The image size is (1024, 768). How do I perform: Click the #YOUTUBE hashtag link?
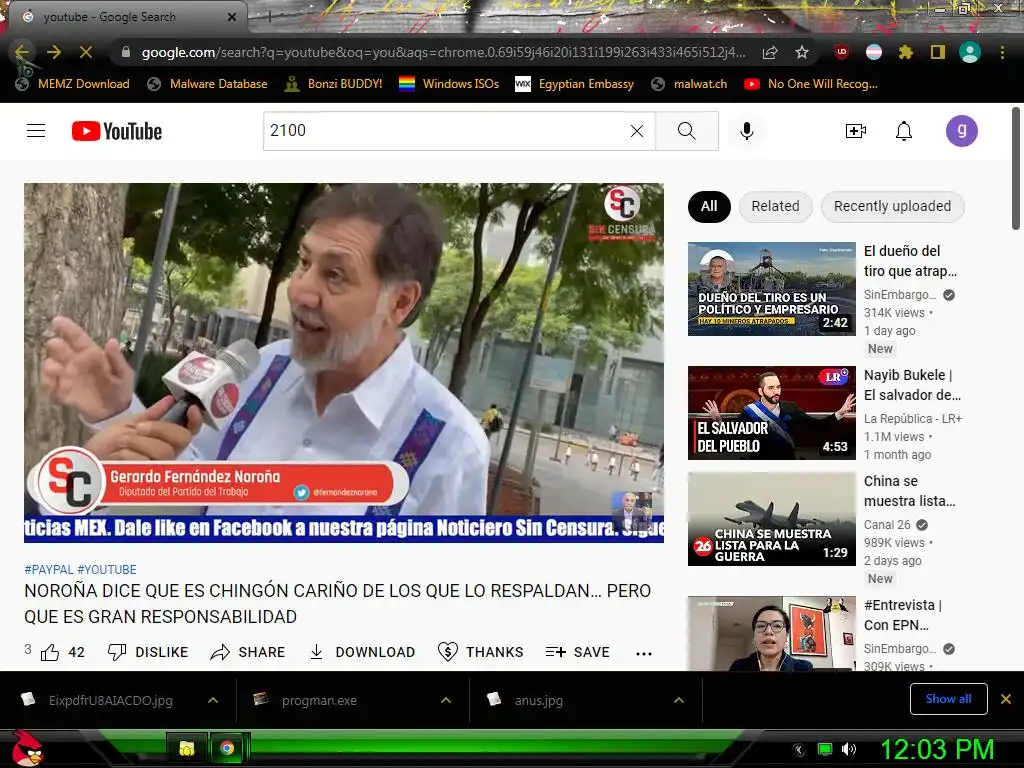point(107,569)
